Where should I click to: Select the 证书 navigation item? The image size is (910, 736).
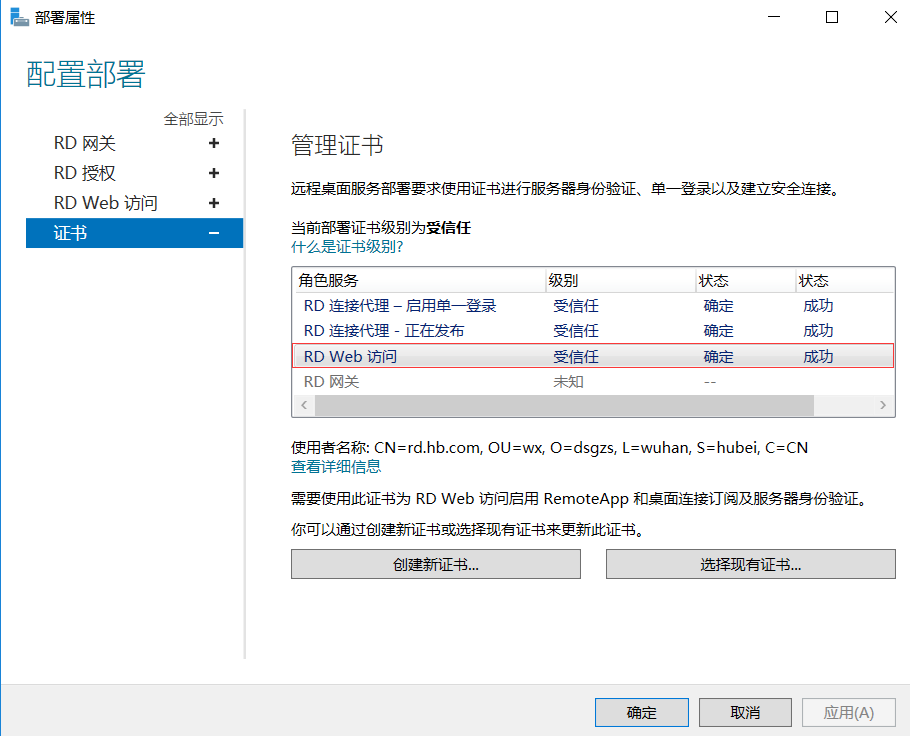click(x=135, y=233)
